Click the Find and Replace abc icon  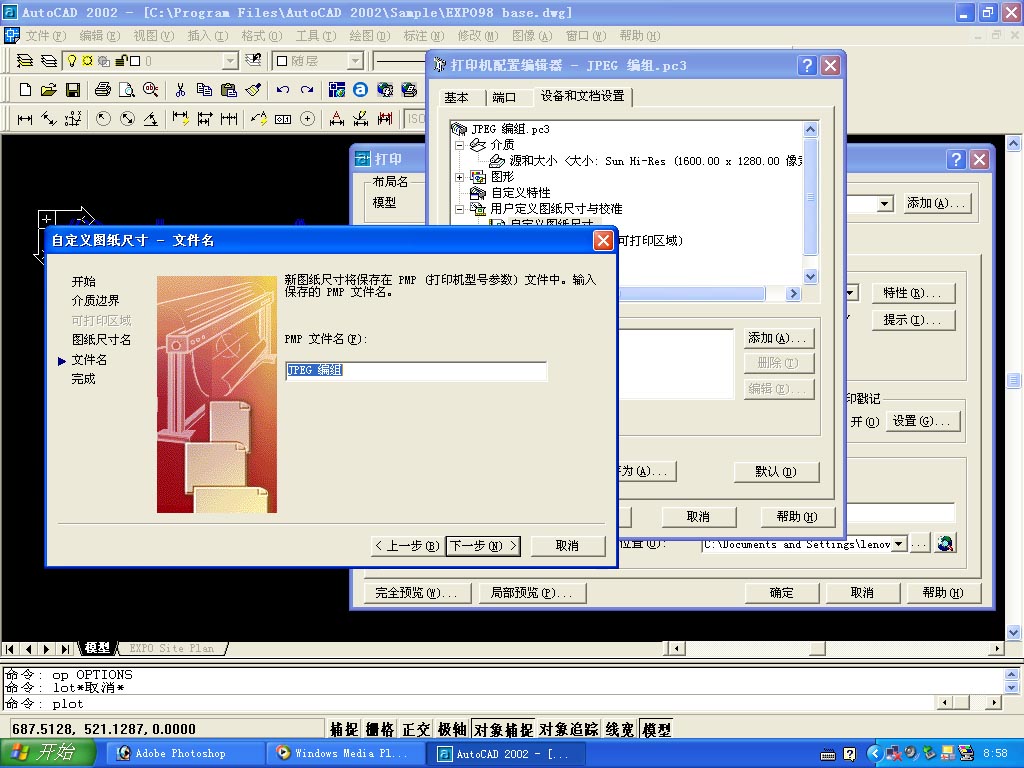[151, 89]
